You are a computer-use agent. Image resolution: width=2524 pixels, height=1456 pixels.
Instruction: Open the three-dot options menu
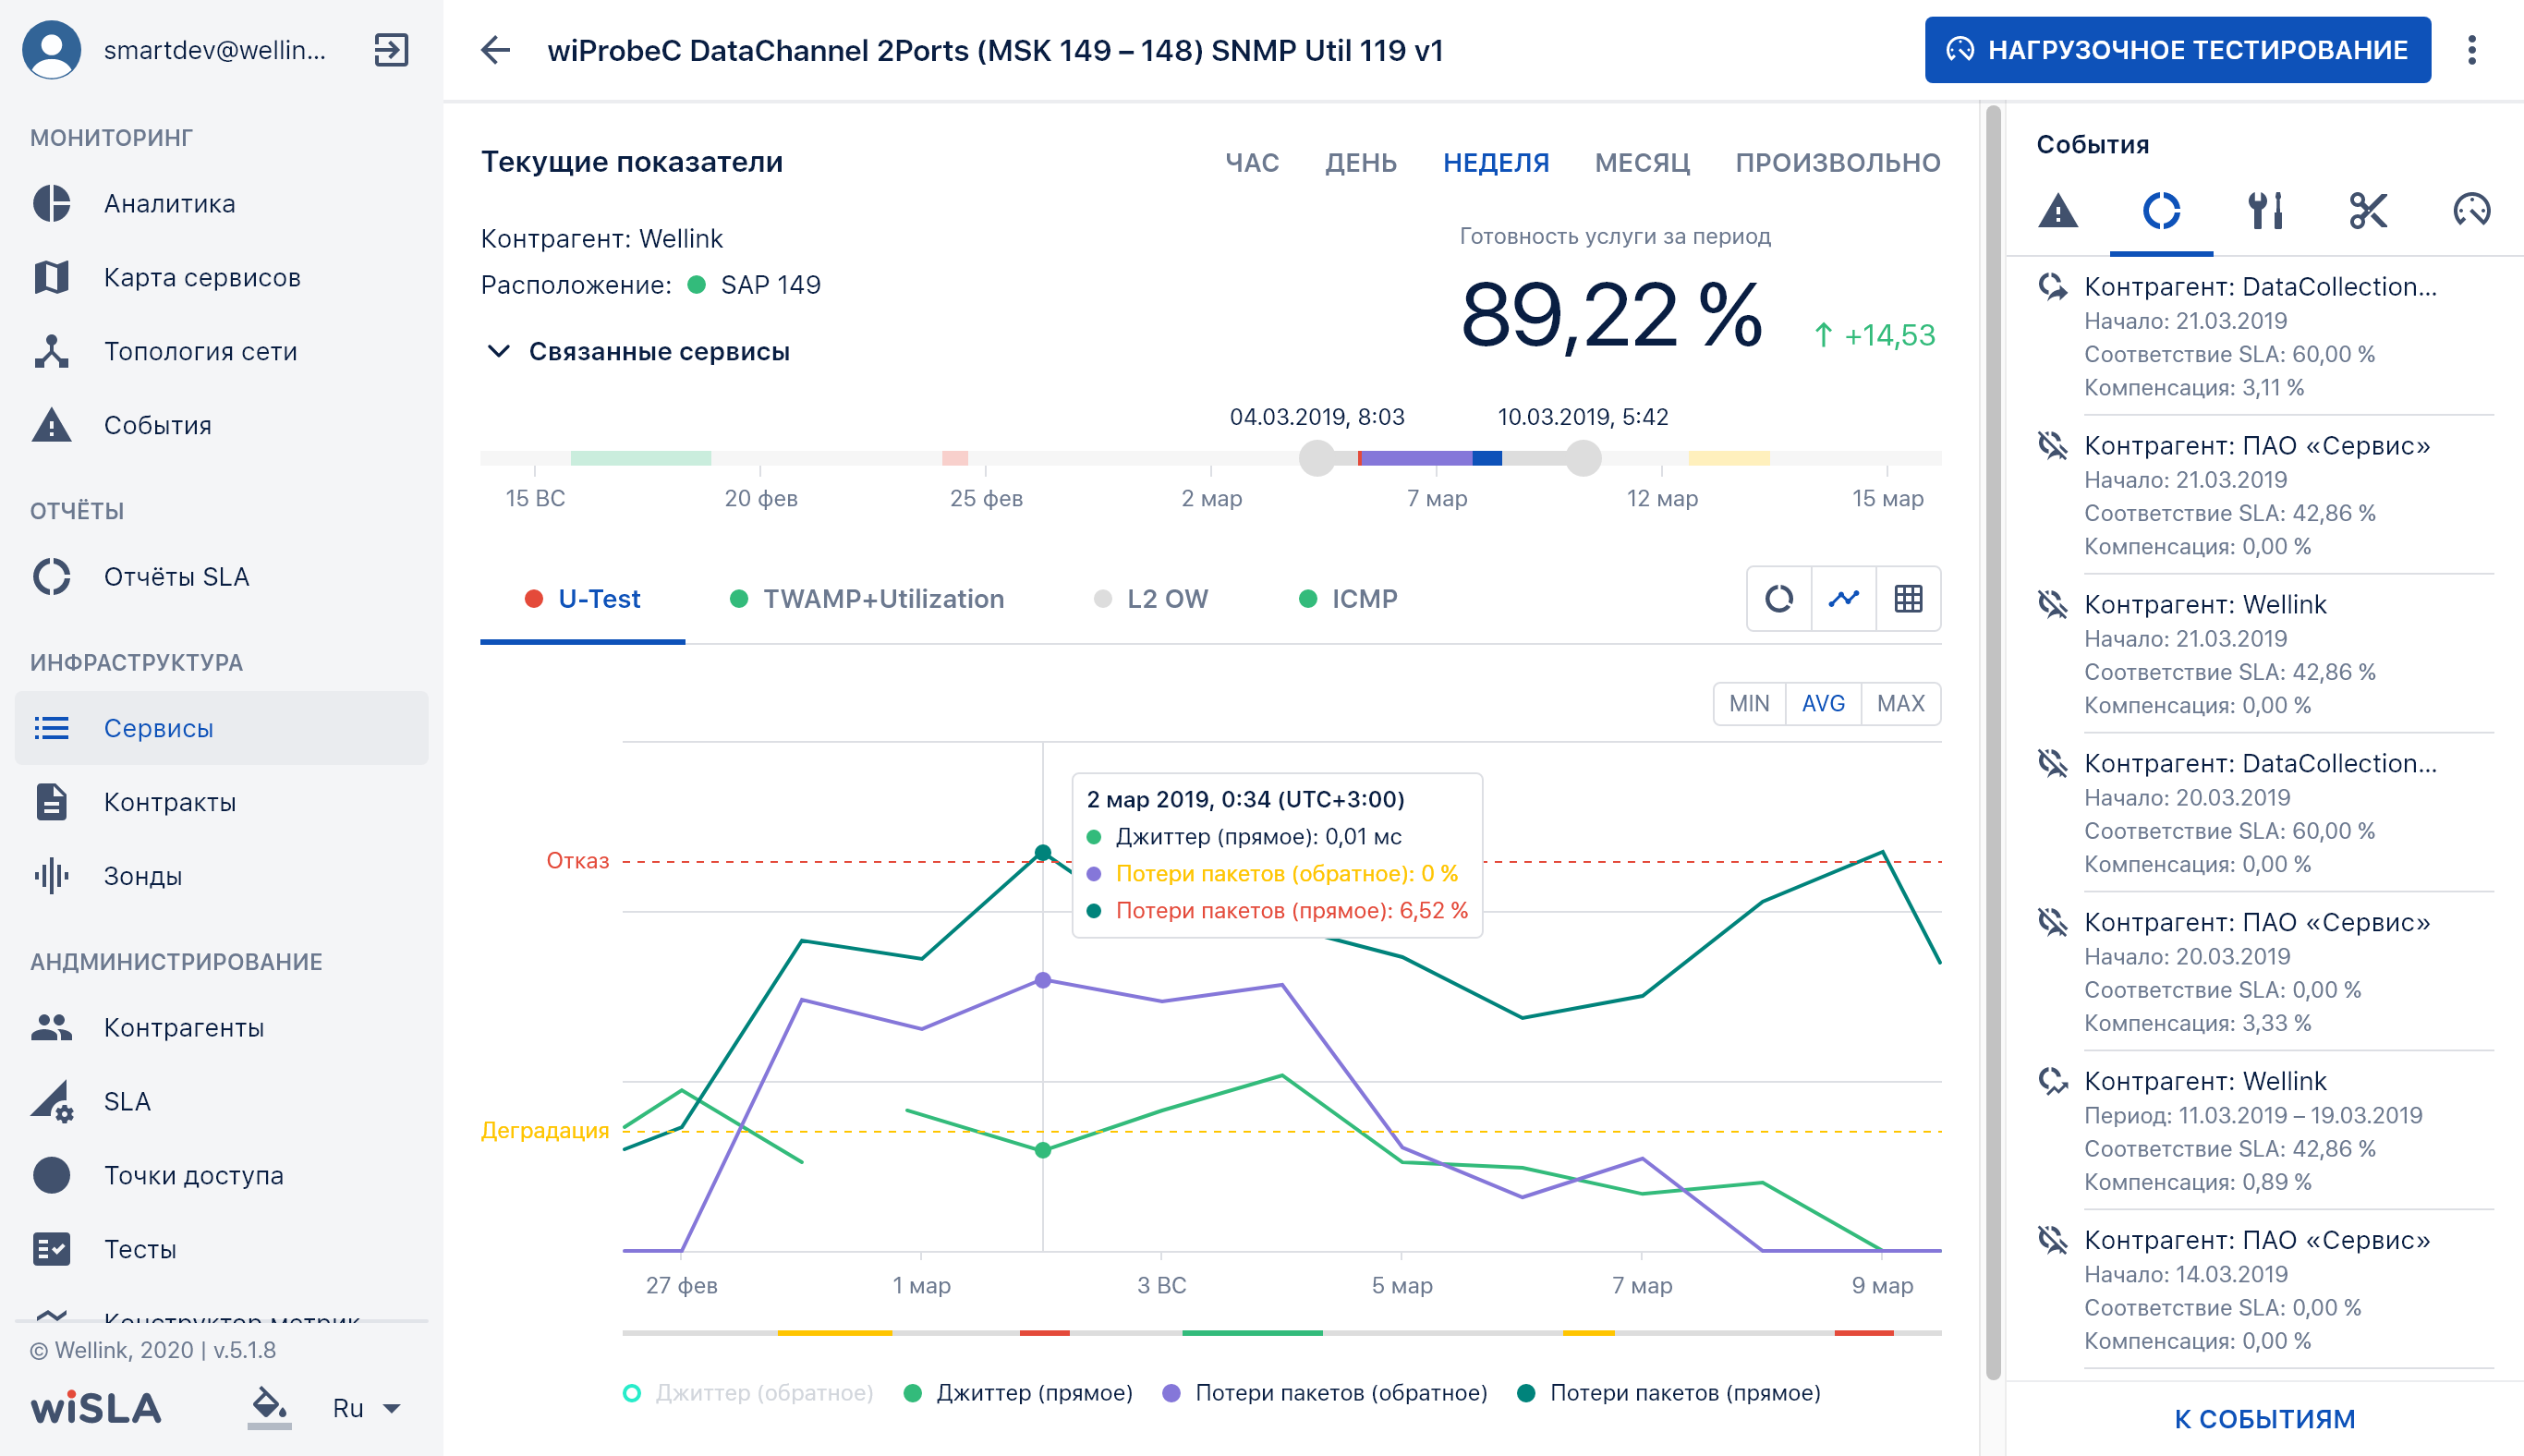2471,50
